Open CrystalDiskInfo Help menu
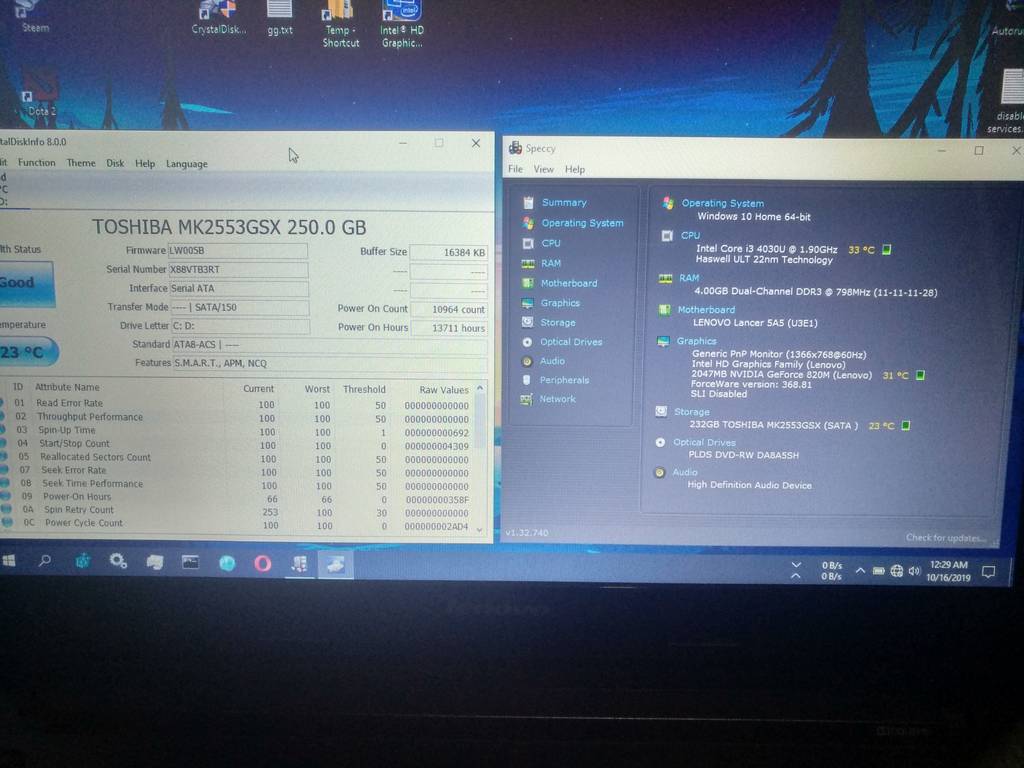Viewport: 1024px width, 768px height. [145, 163]
